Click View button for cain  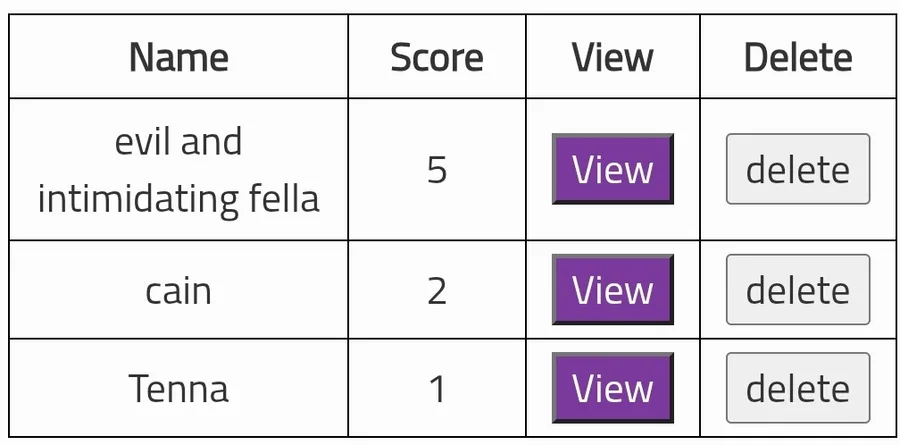pyautogui.click(x=612, y=289)
